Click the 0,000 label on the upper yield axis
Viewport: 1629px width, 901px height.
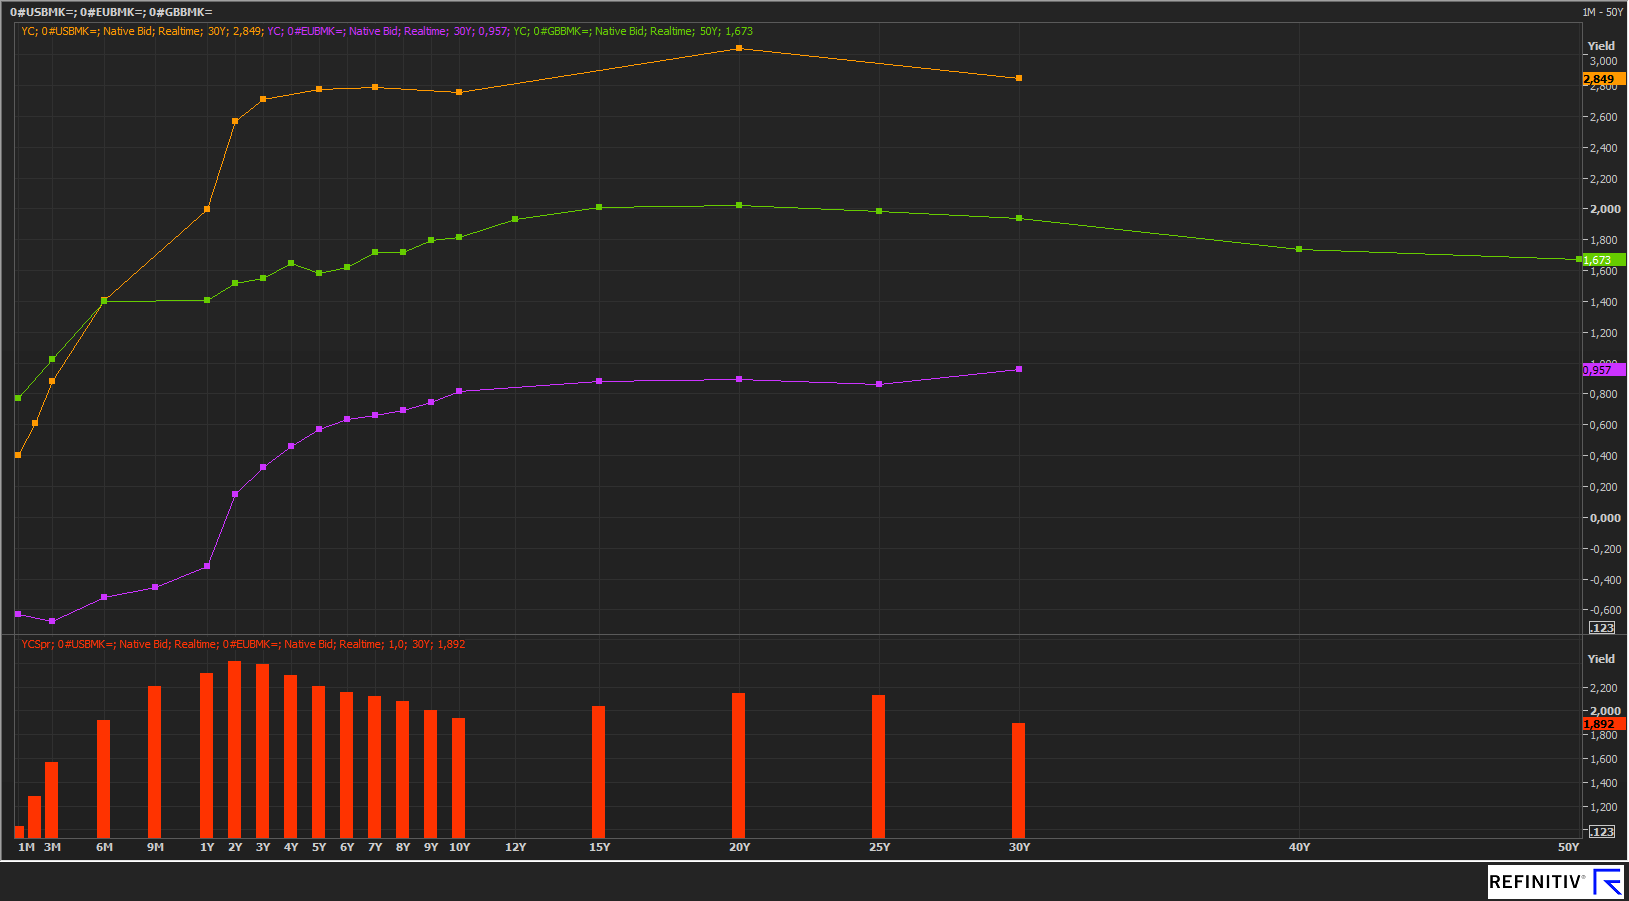pyautogui.click(x=1605, y=518)
